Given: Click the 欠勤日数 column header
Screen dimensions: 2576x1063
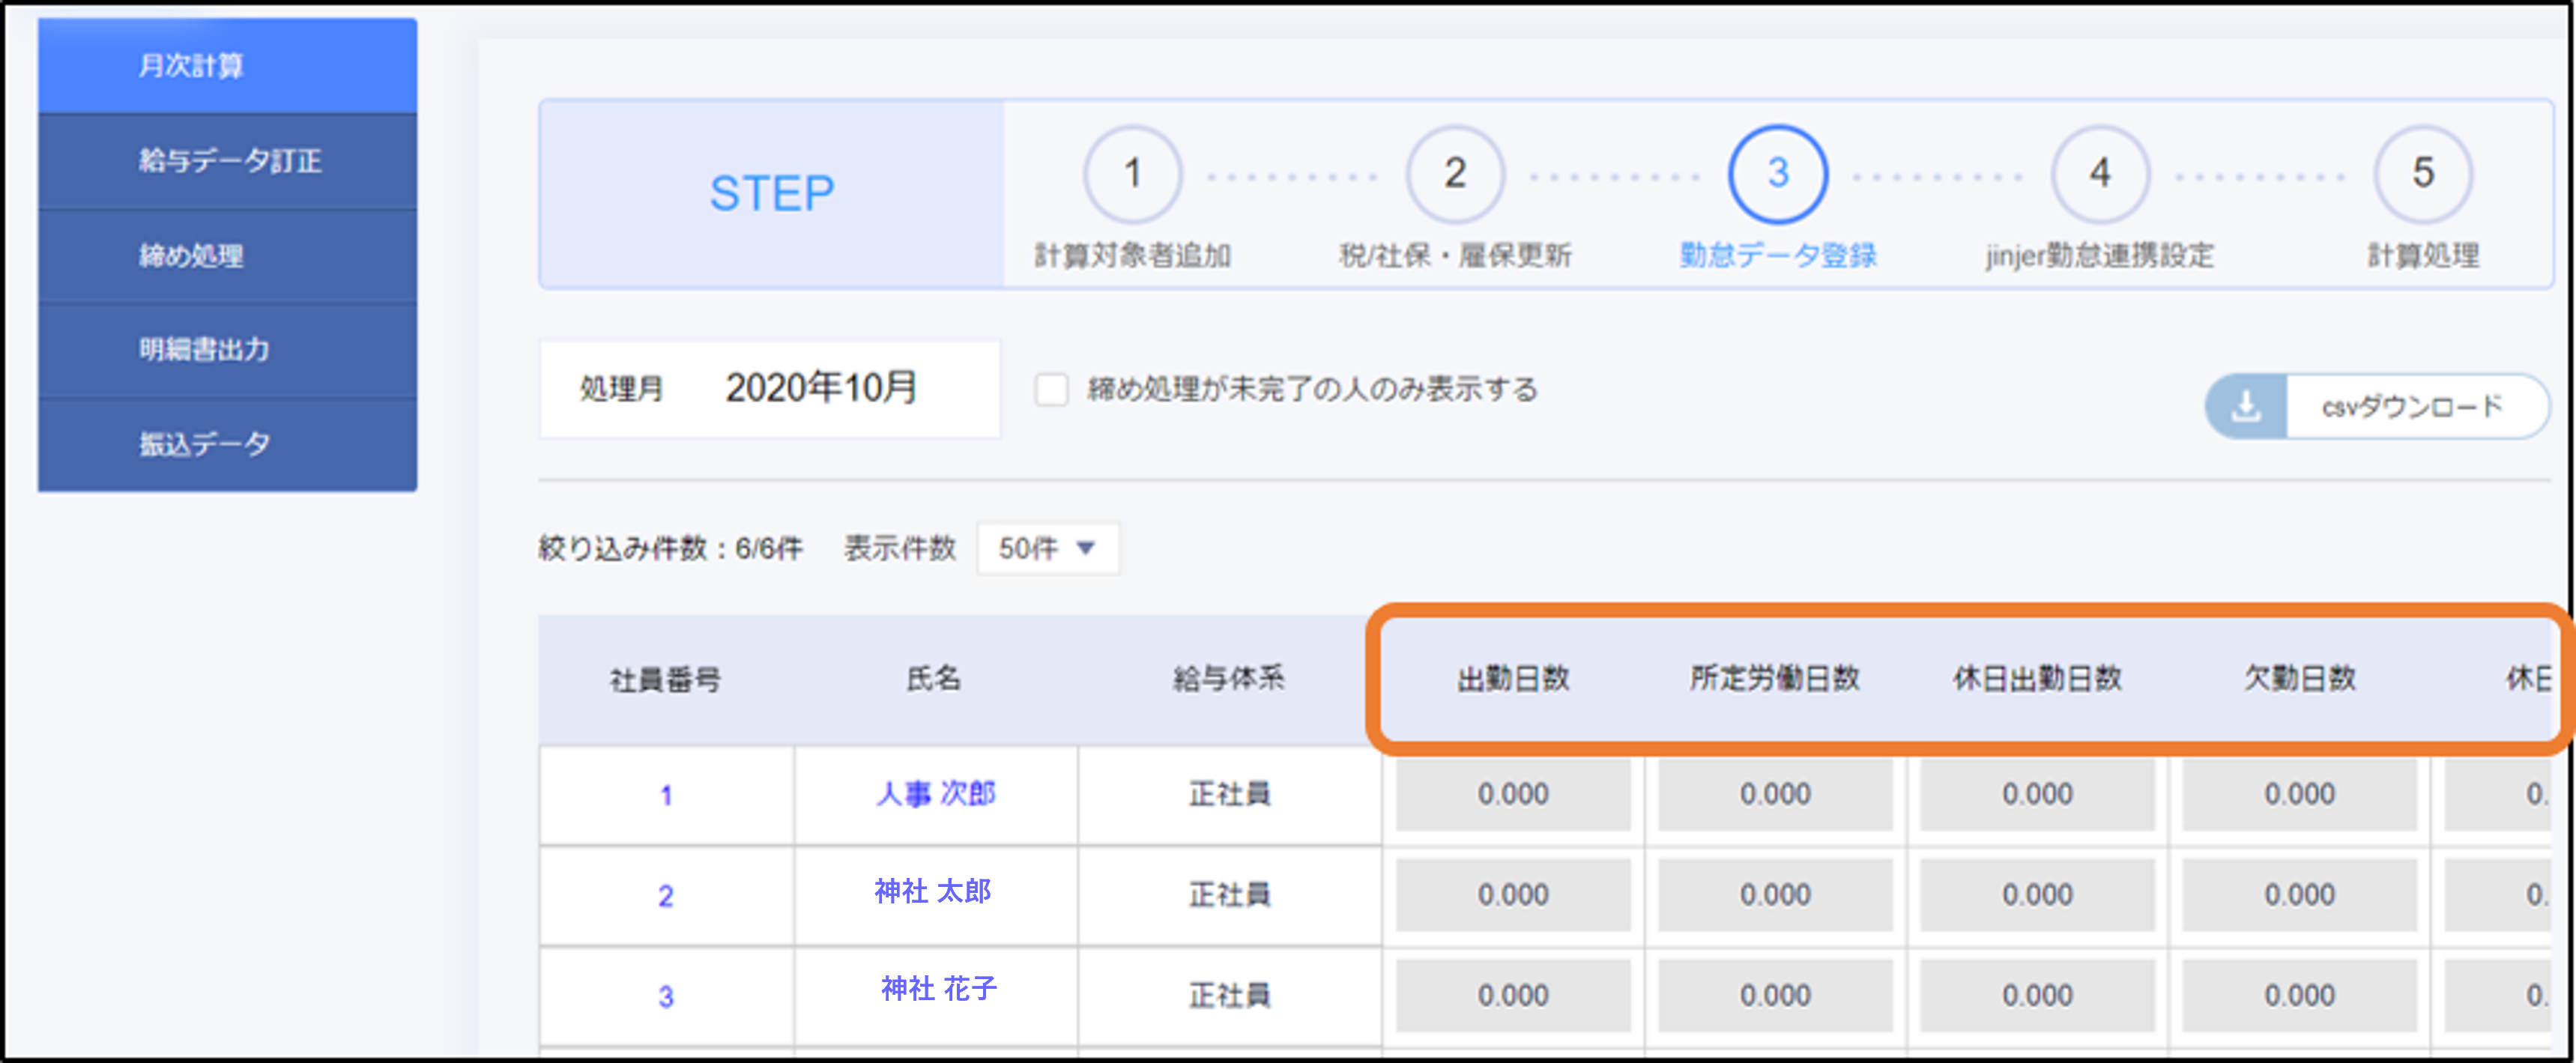Looking at the screenshot, I should tap(2299, 678).
